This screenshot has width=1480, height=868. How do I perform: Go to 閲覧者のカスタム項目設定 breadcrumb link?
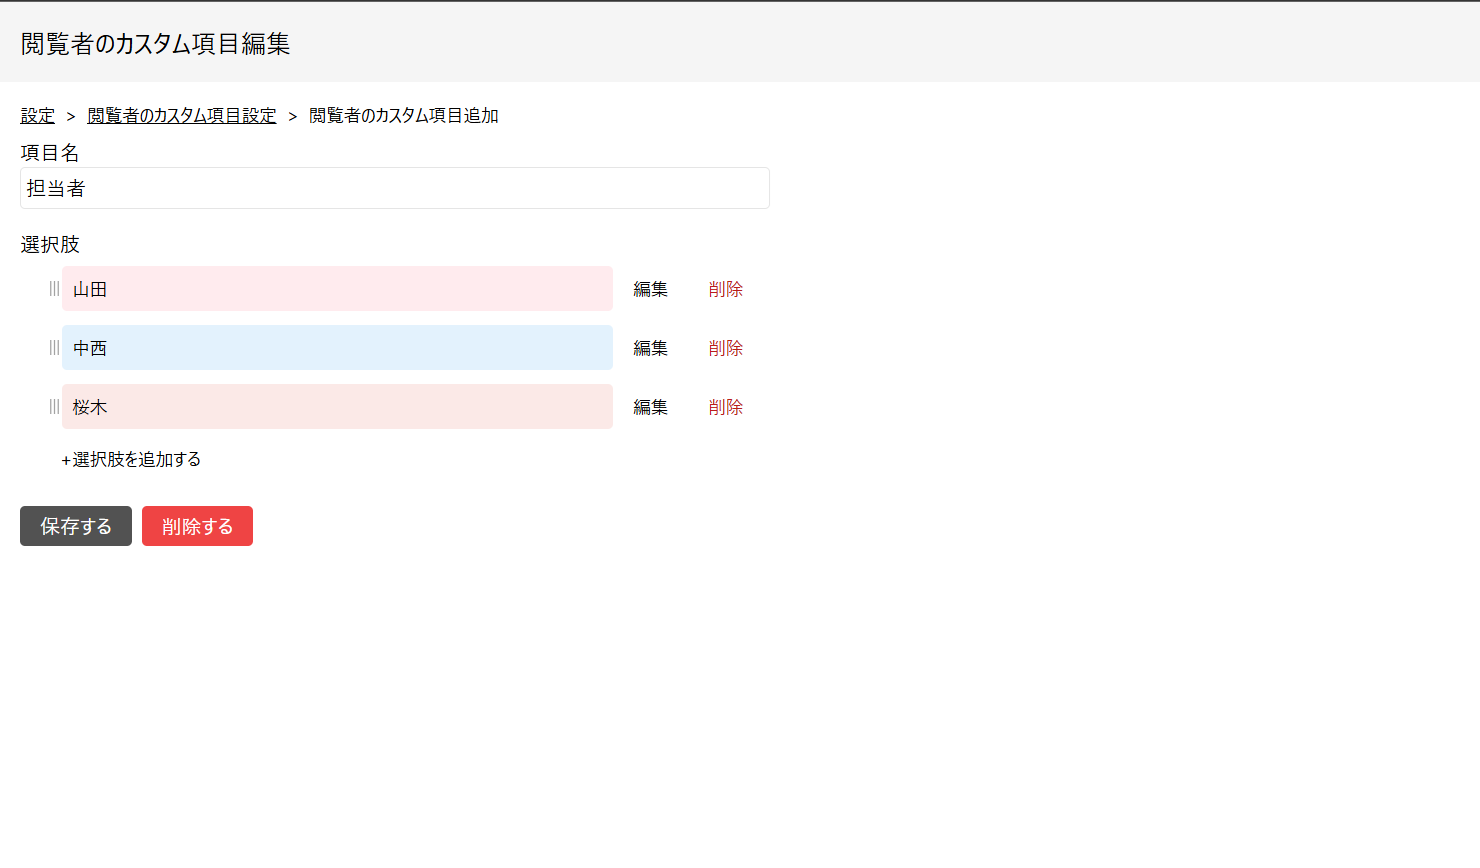[x=182, y=116]
